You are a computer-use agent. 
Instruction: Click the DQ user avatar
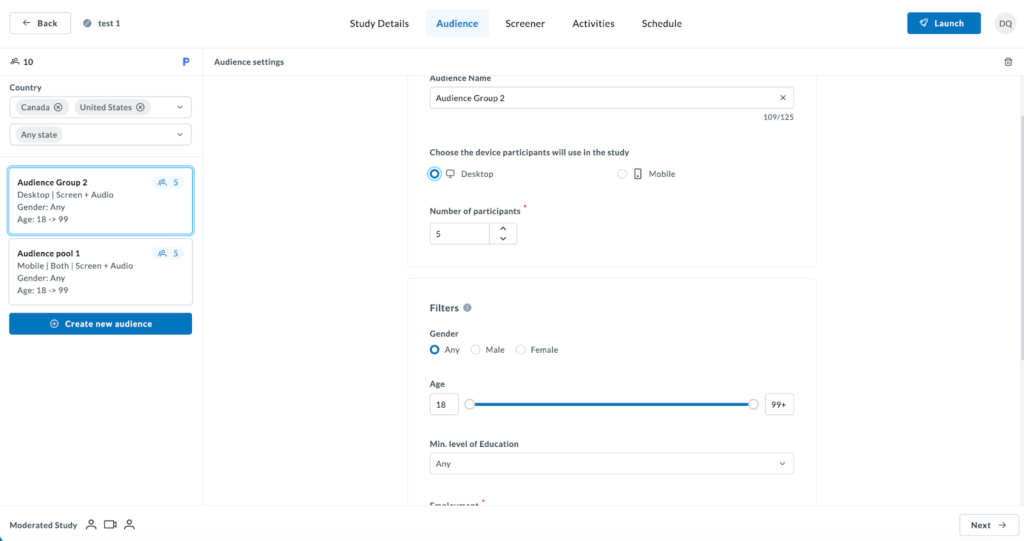[1004, 23]
